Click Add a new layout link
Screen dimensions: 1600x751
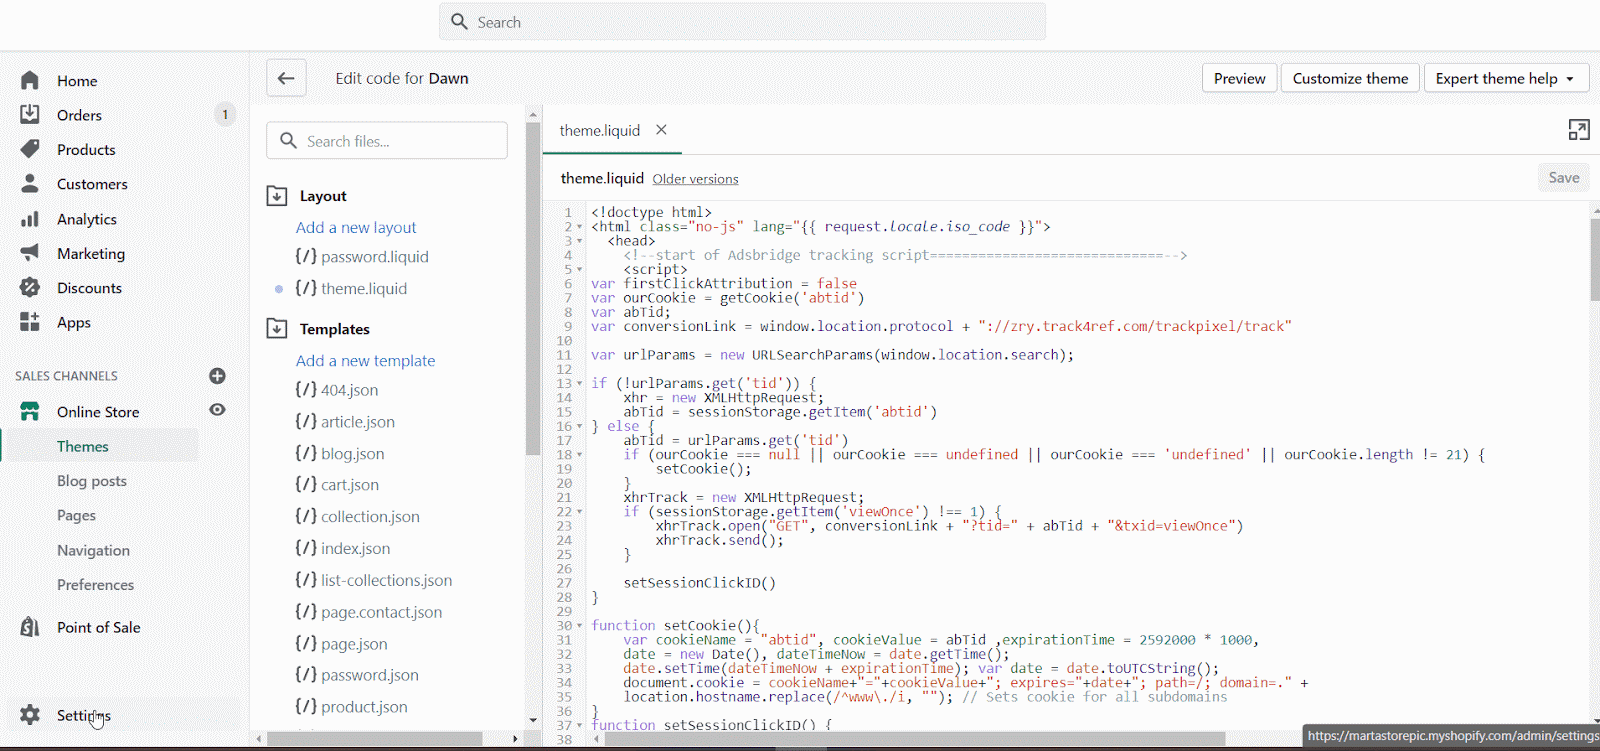[356, 228]
